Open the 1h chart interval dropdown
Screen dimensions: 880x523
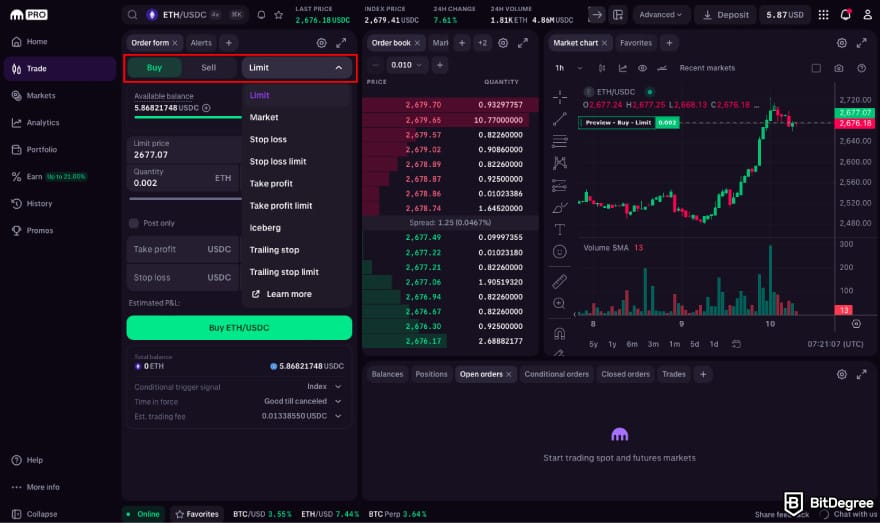[x=568, y=68]
